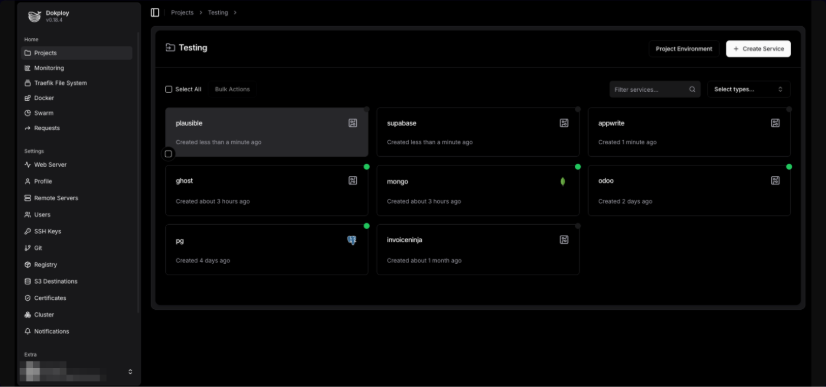Click the compose icon on plausible card
This screenshot has width=826, height=387.
click(x=353, y=123)
